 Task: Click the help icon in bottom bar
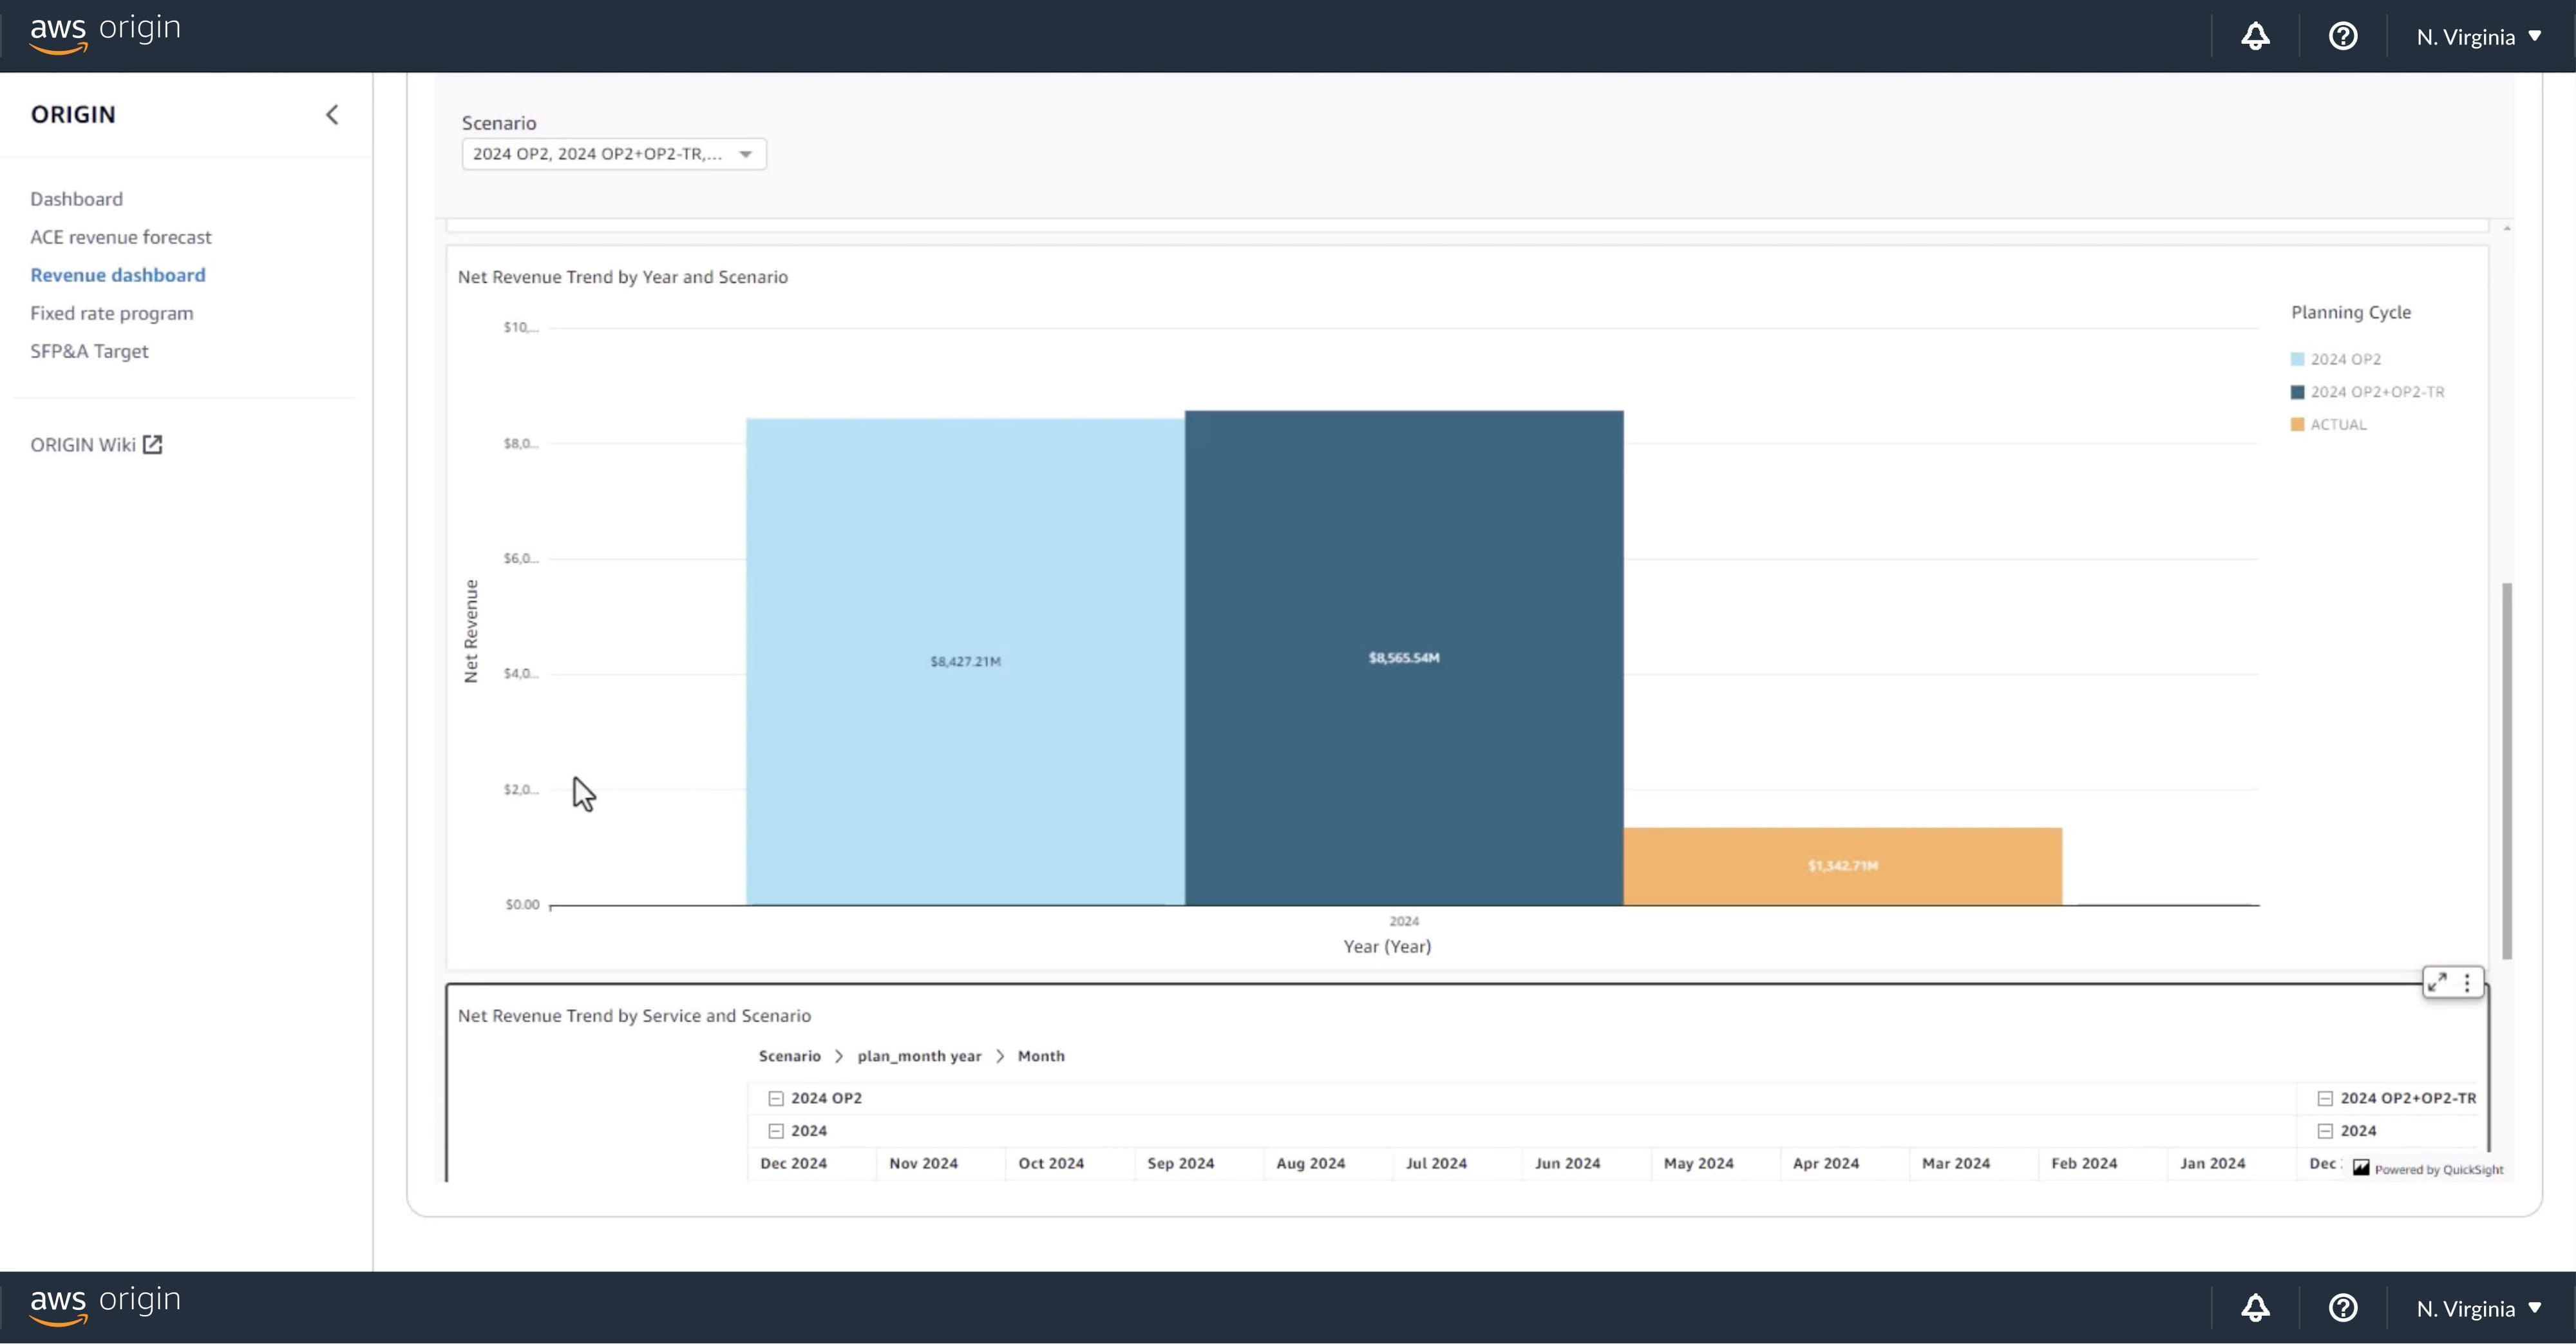pyautogui.click(x=2343, y=1308)
